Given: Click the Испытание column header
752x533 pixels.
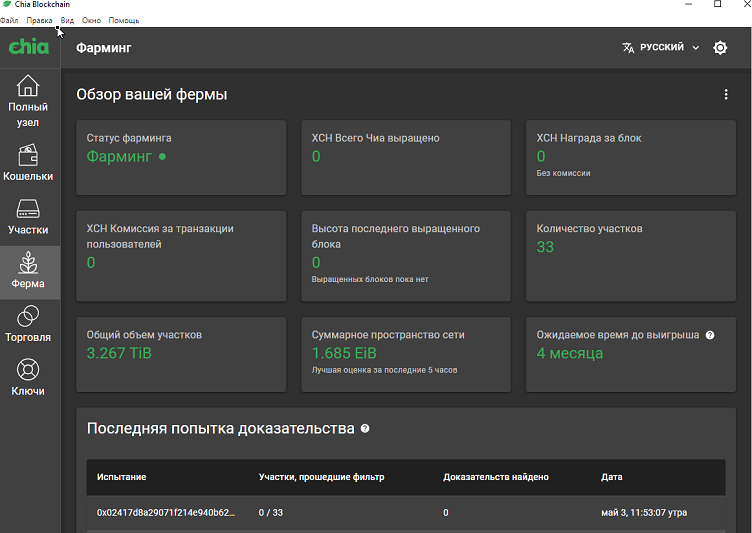Looking at the screenshot, I should point(121,477).
